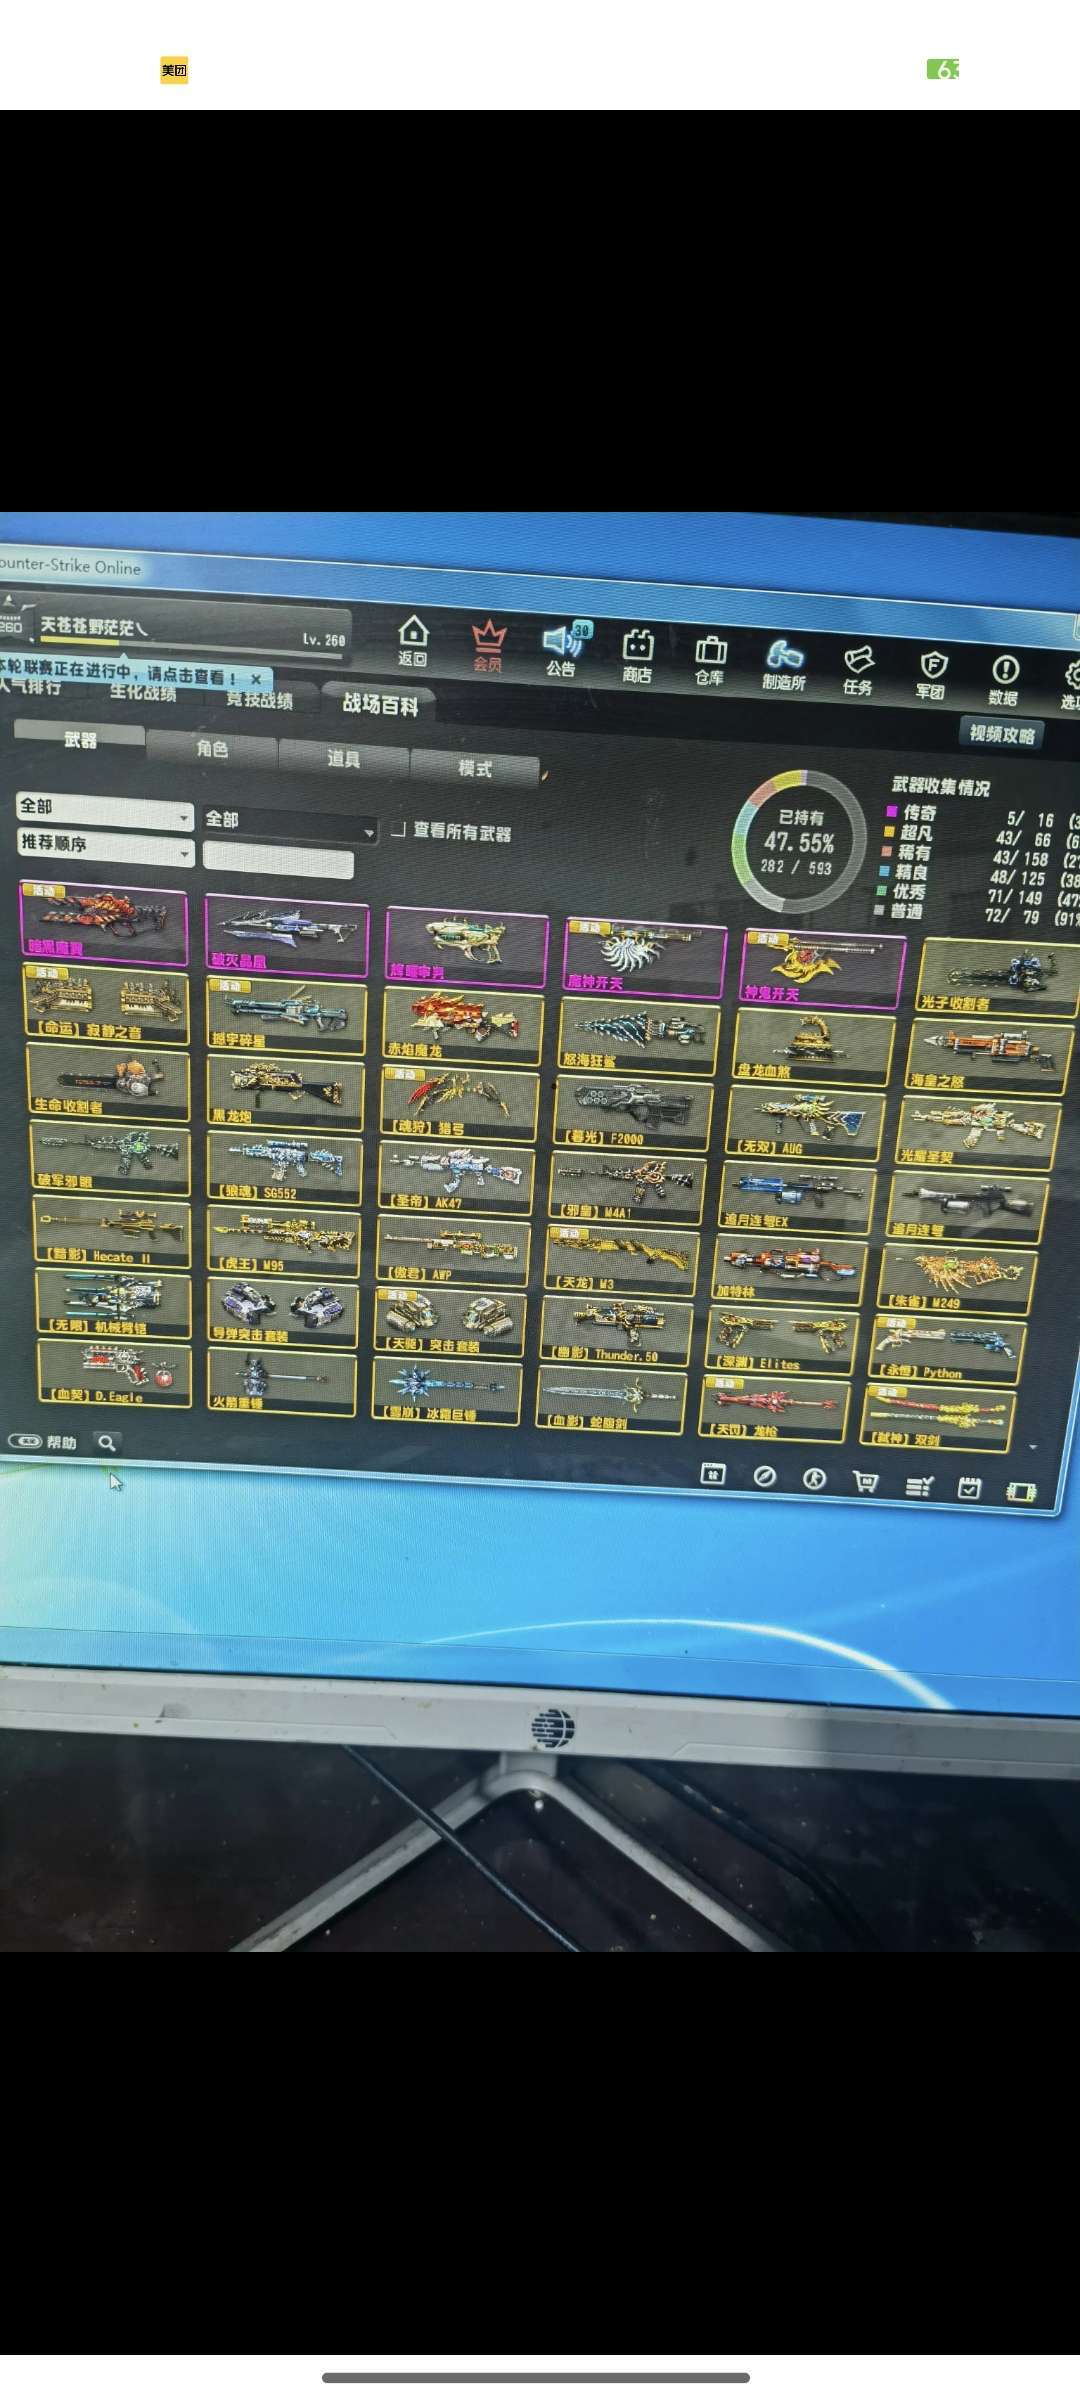Select the 角色 characters tab

[212, 748]
